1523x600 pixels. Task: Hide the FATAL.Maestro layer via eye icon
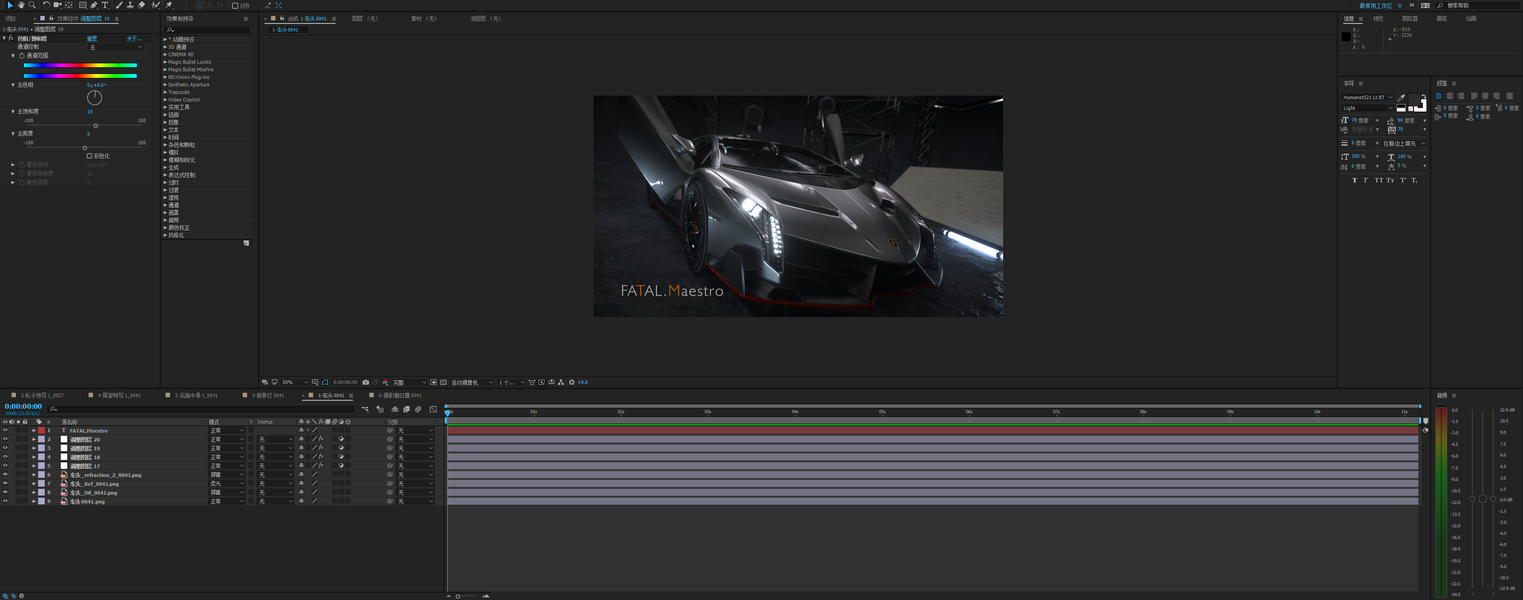tap(5, 431)
